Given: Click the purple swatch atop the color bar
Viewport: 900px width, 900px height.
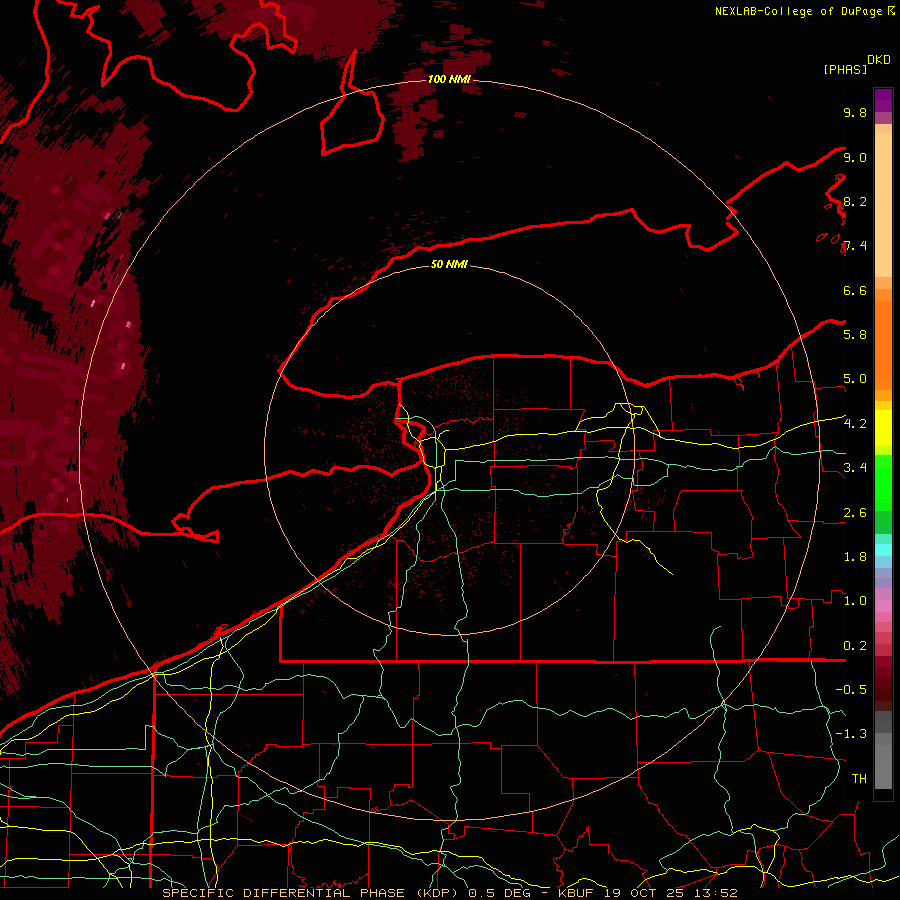Looking at the screenshot, I should coord(883,100).
